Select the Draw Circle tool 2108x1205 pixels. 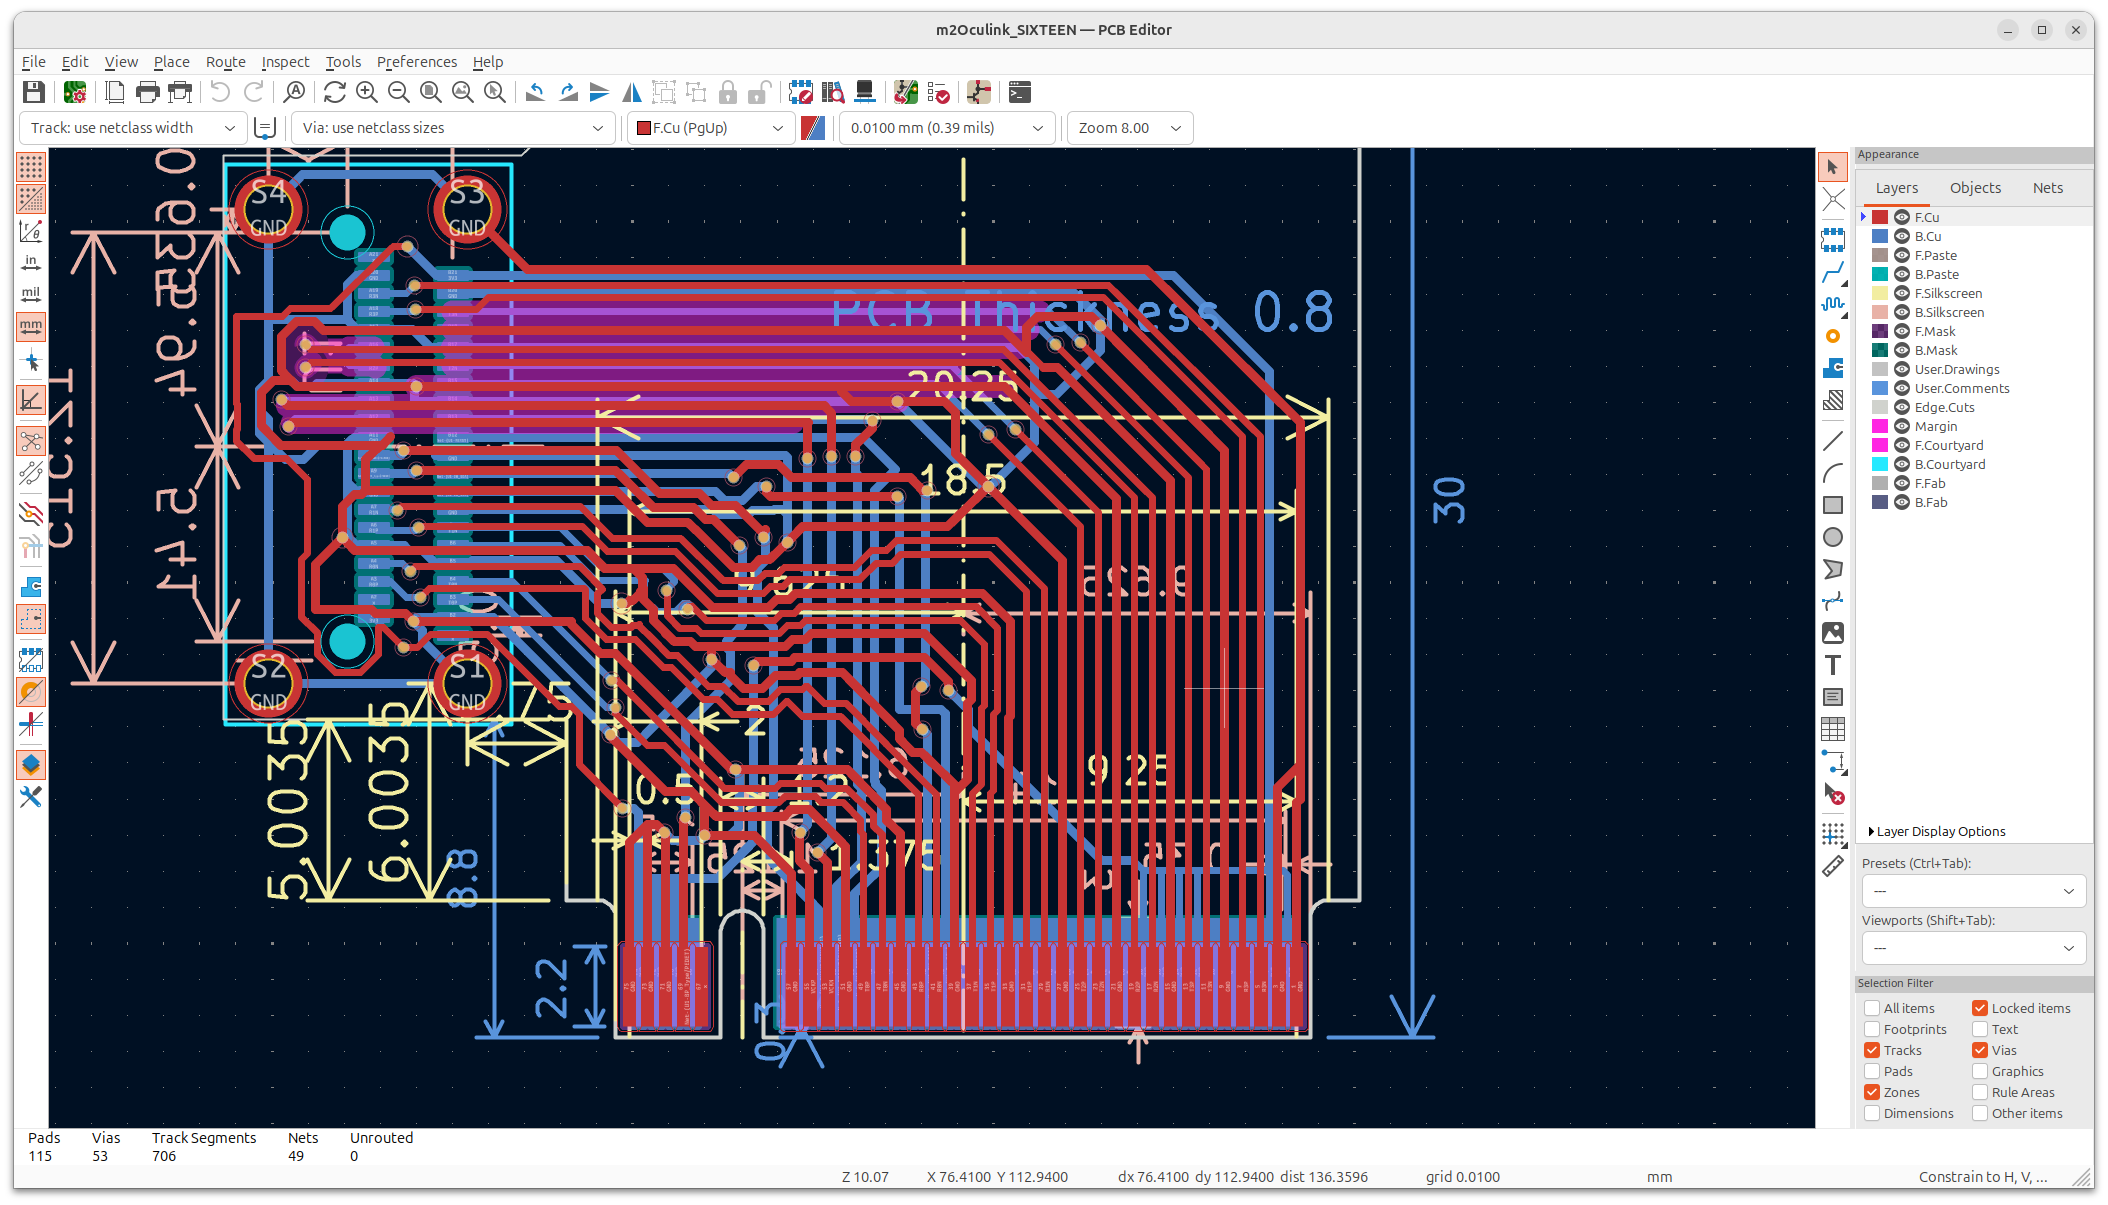coord(1832,537)
